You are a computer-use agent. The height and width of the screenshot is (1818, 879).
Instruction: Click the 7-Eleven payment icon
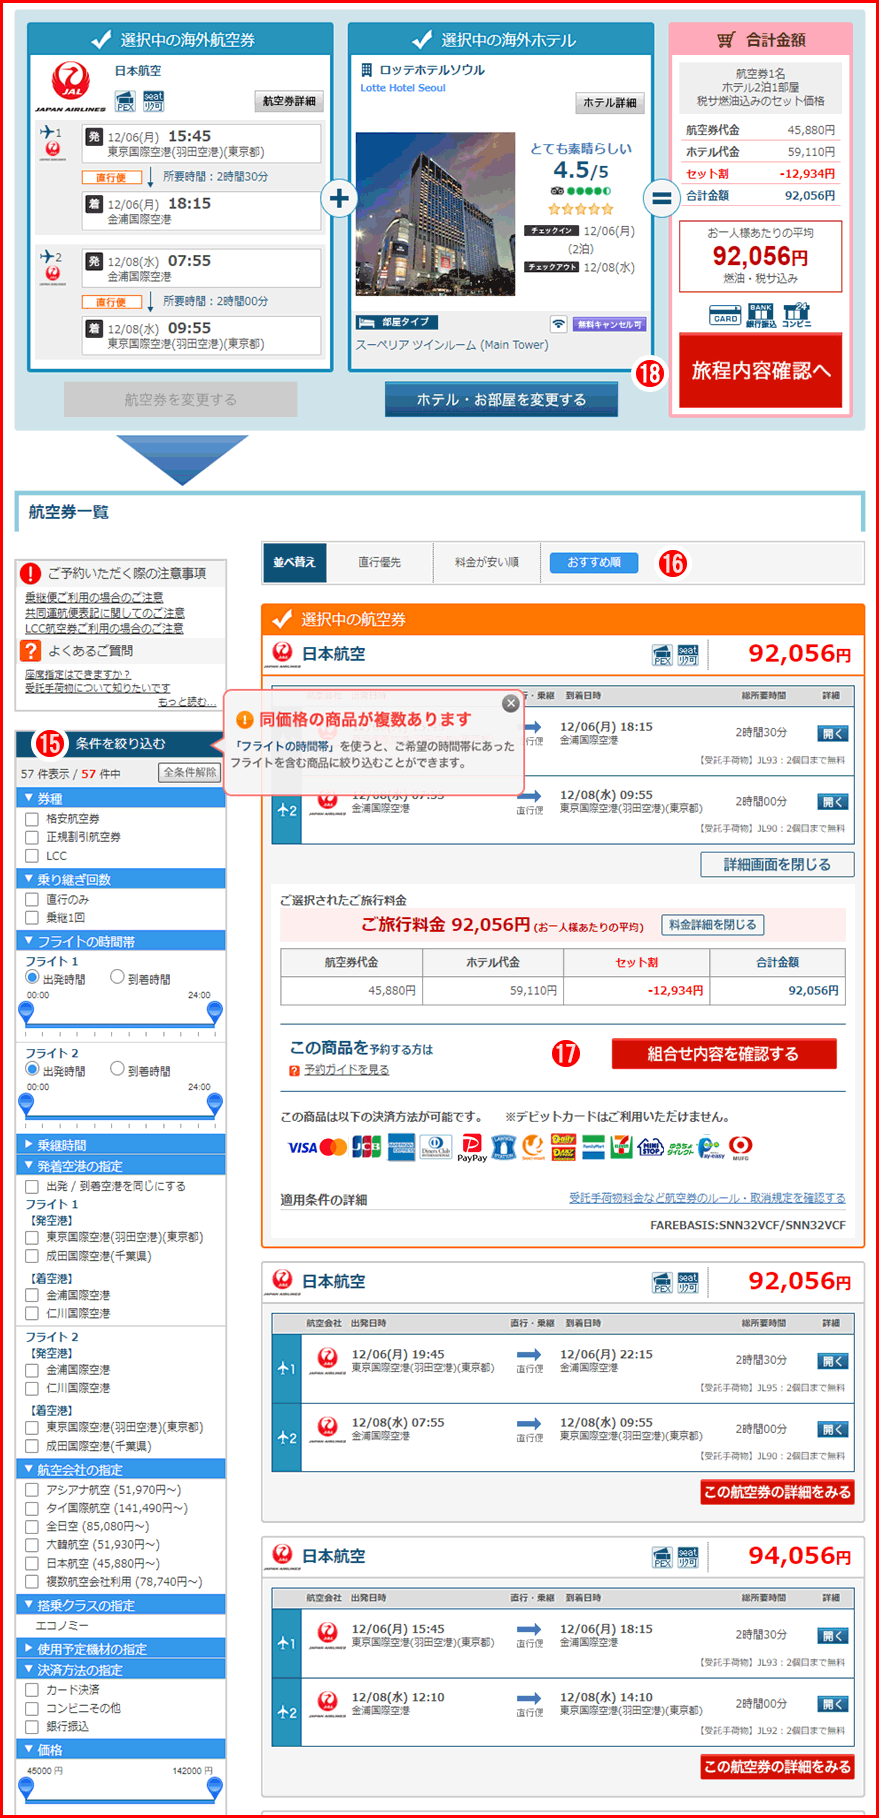tap(623, 1147)
